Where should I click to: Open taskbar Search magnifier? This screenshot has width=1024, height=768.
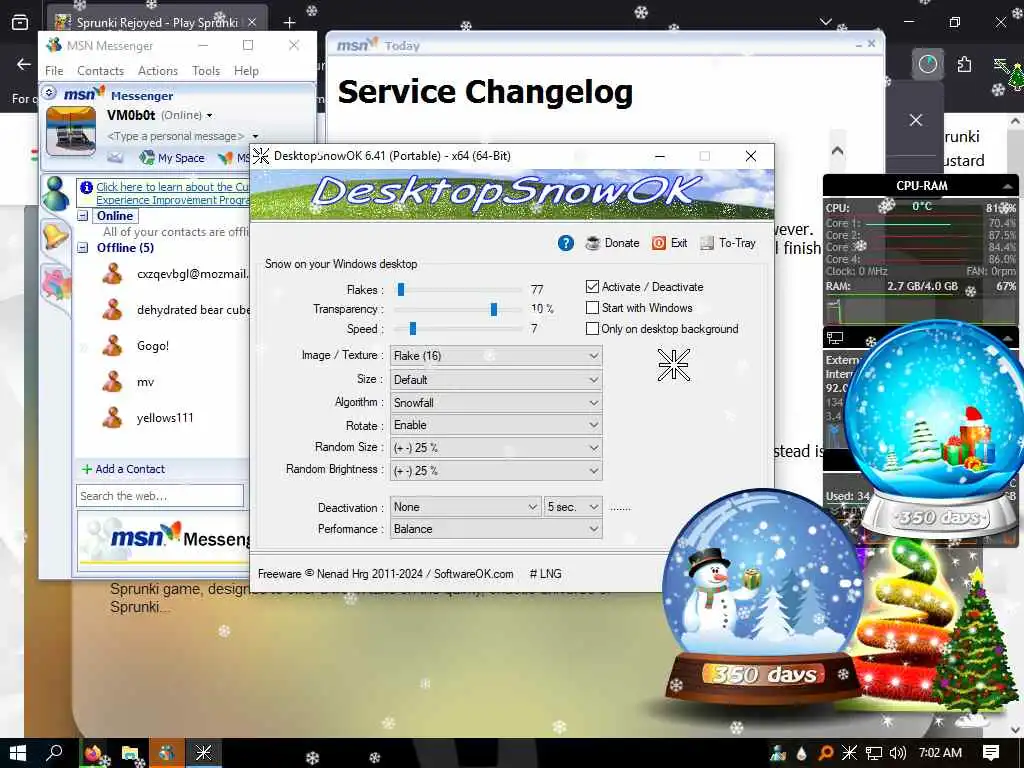(x=55, y=753)
